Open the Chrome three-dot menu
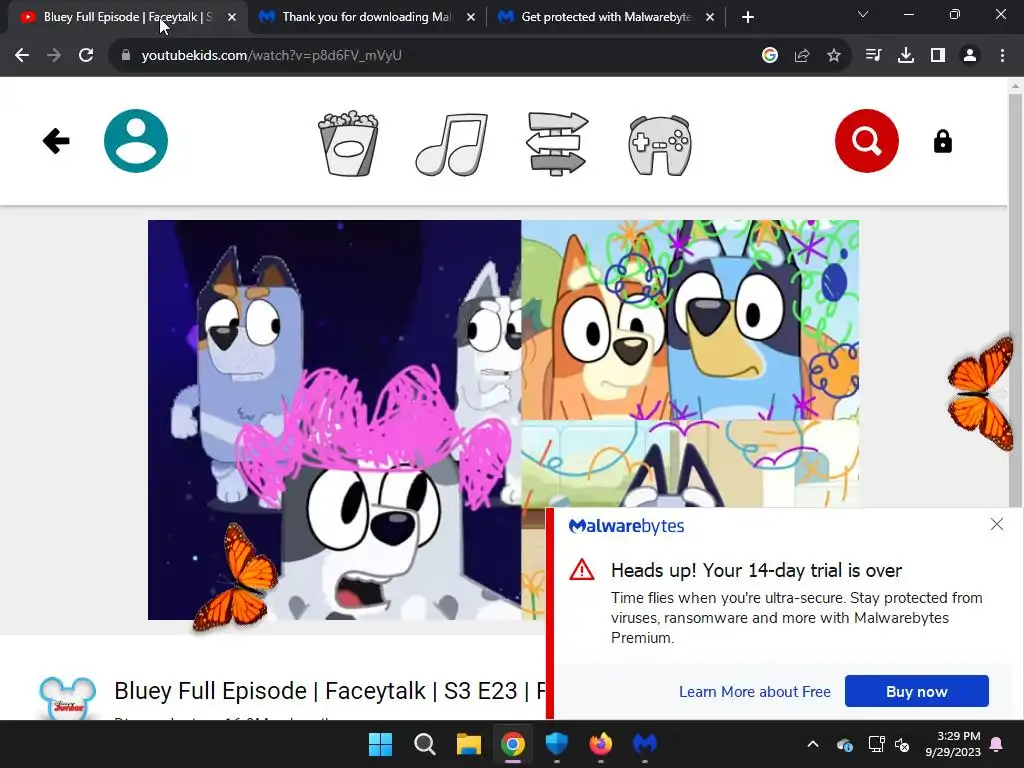This screenshot has width=1024, height=768. 1002,56
